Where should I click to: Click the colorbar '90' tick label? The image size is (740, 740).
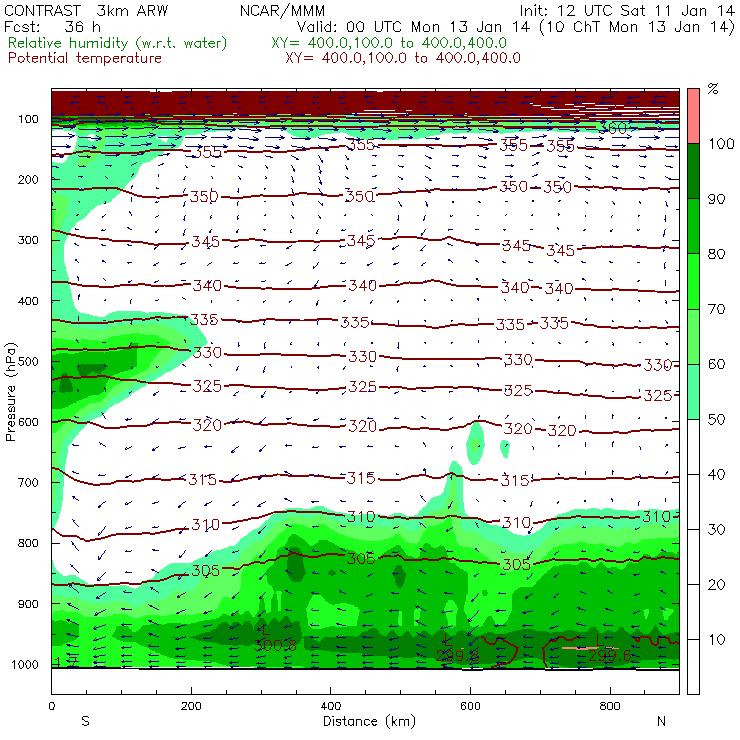coord(716,199)
